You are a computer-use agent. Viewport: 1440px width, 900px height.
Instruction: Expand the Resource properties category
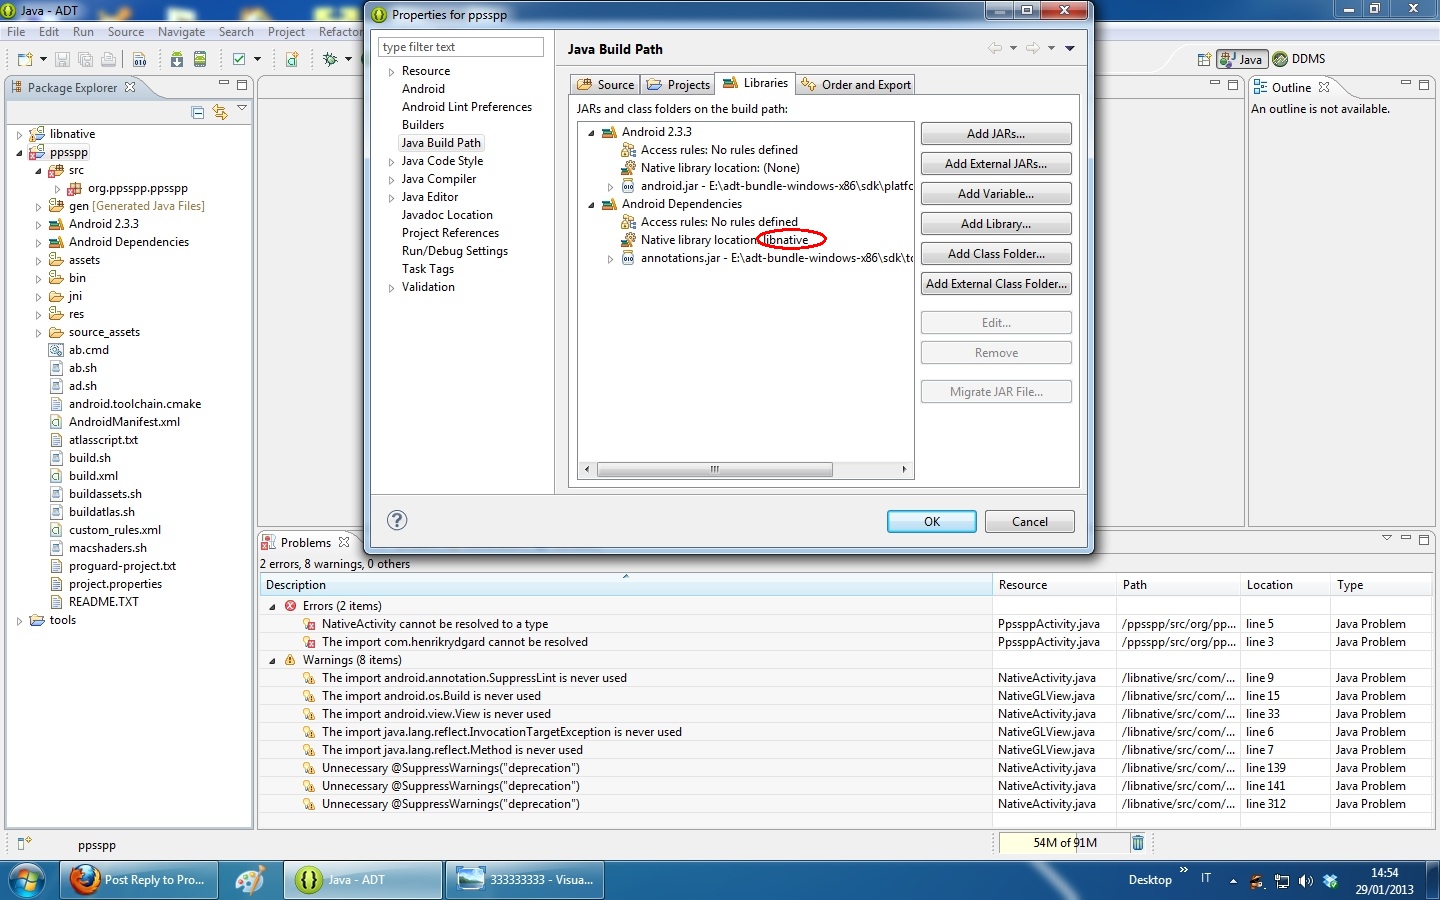[391, 72]
